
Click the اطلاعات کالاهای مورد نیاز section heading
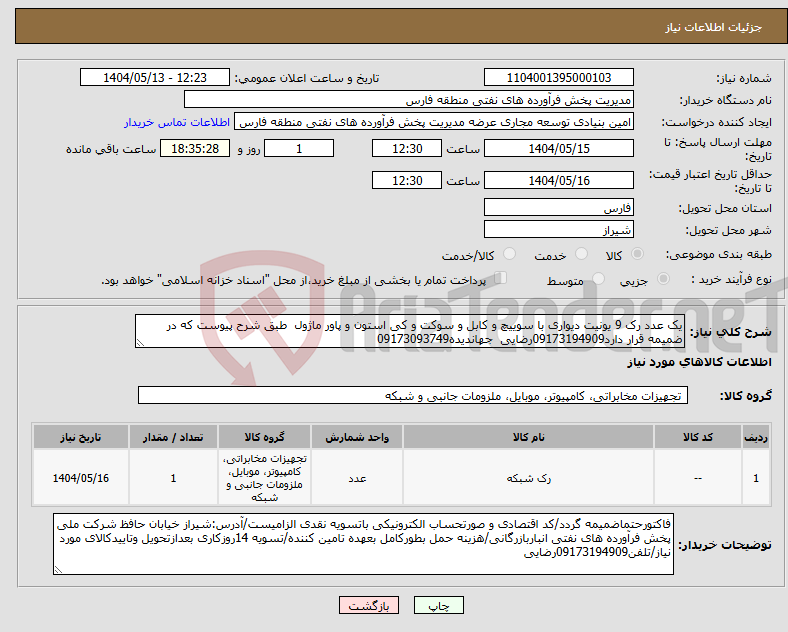[x=699, y=362]
